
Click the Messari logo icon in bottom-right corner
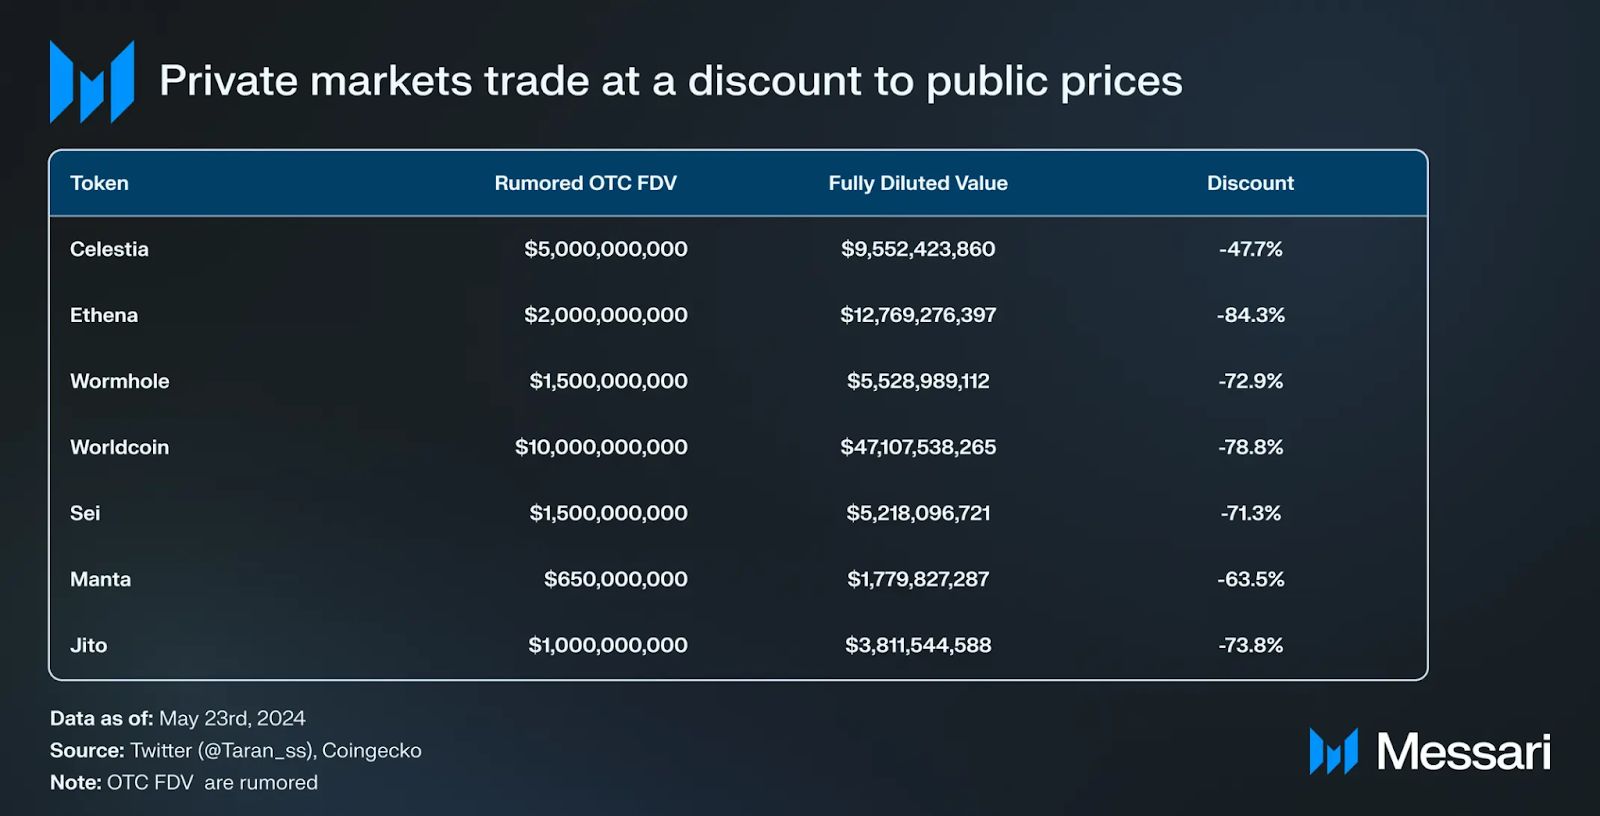coord(1333,752)
